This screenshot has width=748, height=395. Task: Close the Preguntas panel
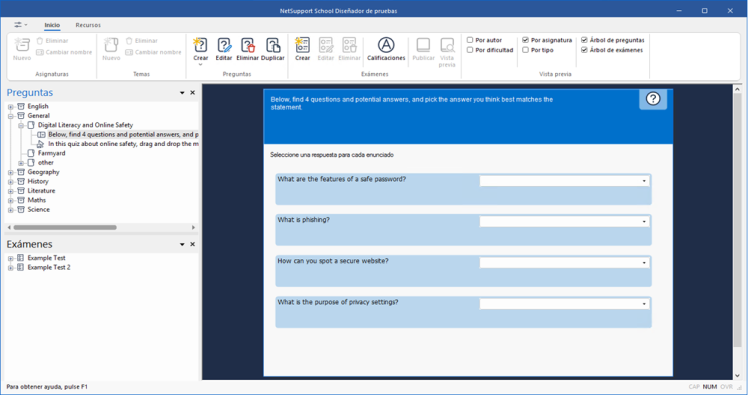[x=193, y=93]
